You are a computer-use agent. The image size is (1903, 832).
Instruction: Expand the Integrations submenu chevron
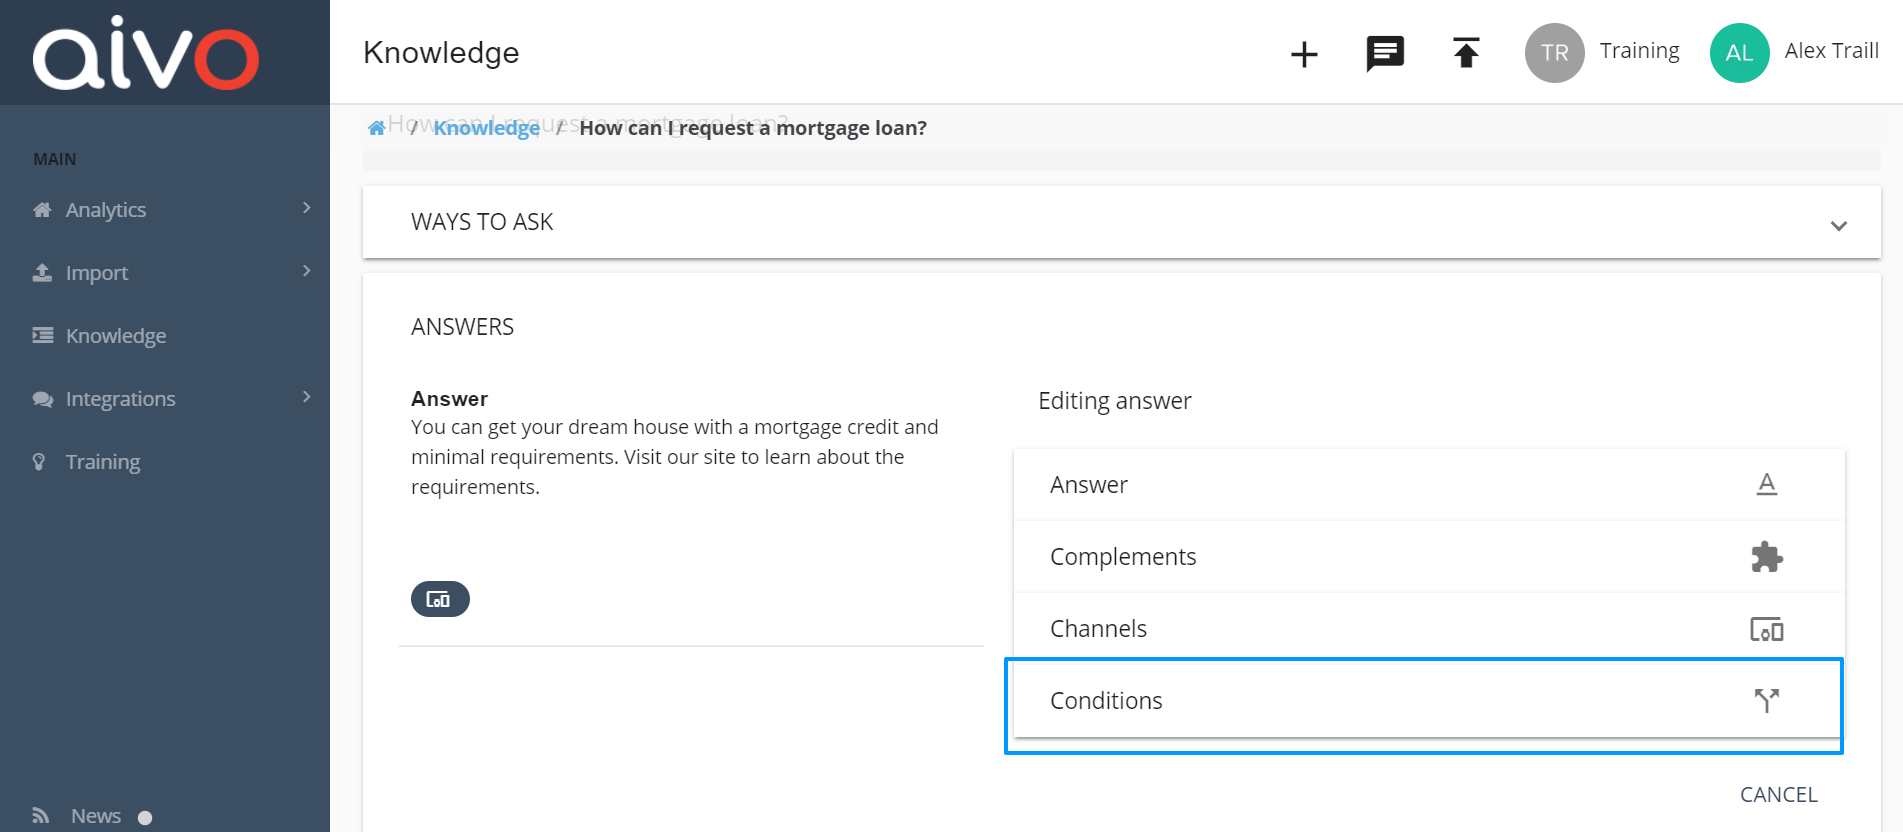(x=307, y=397)
